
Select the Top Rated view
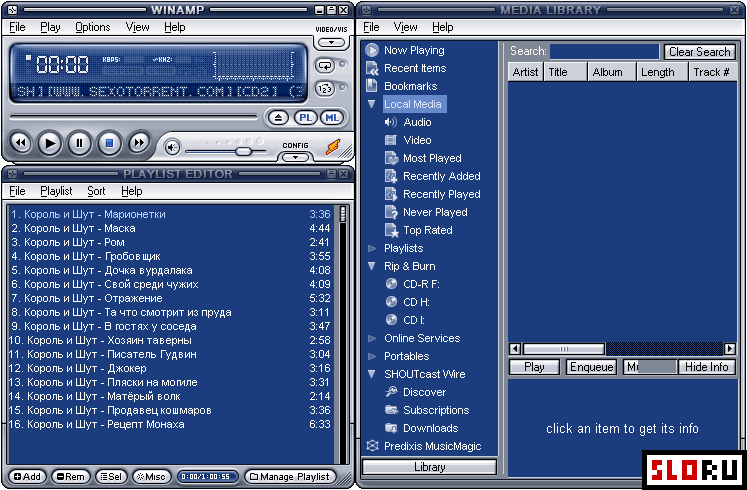tap(428, 230)
